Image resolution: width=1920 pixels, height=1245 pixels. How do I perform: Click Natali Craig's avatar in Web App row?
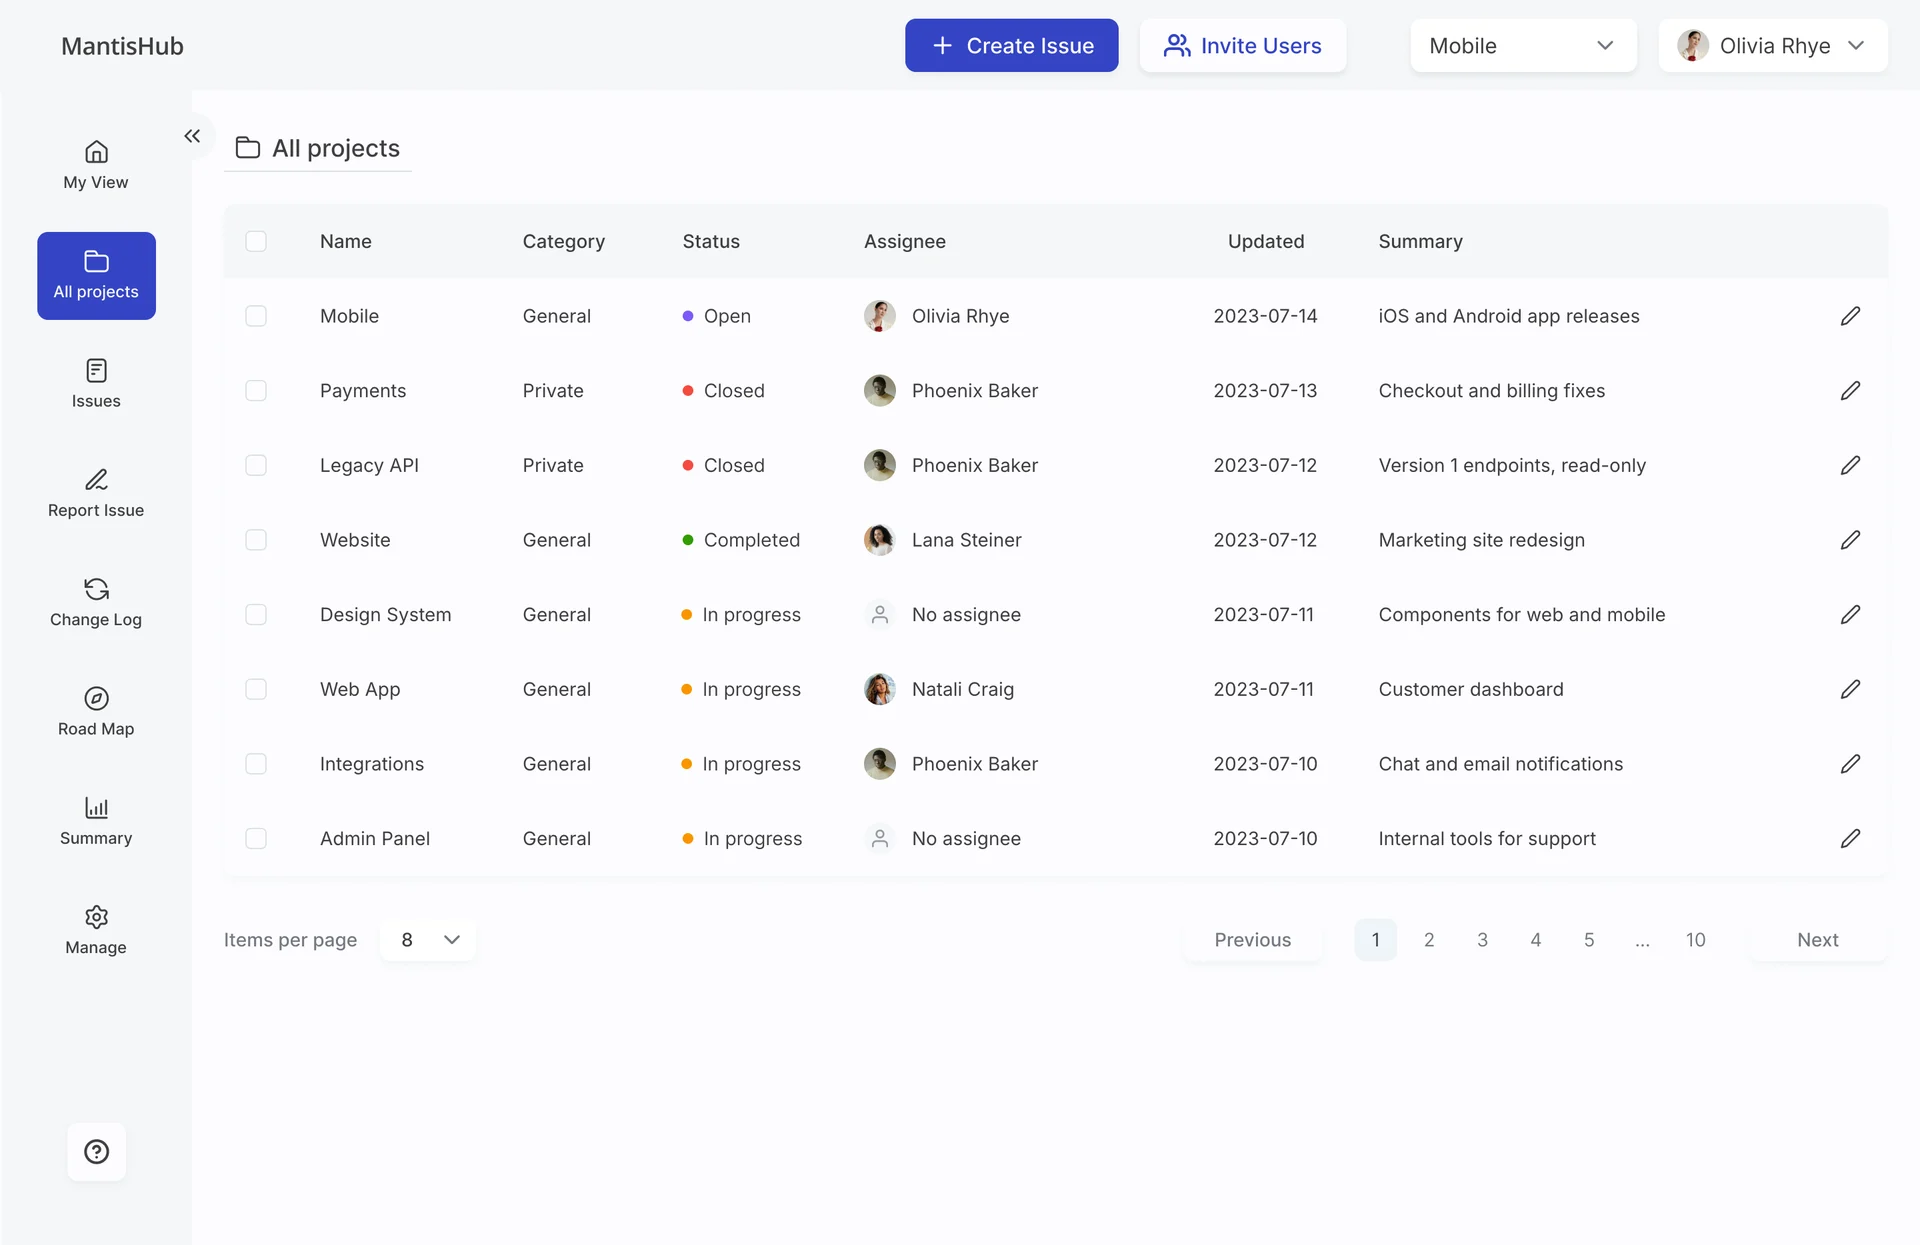pos(879,689)
